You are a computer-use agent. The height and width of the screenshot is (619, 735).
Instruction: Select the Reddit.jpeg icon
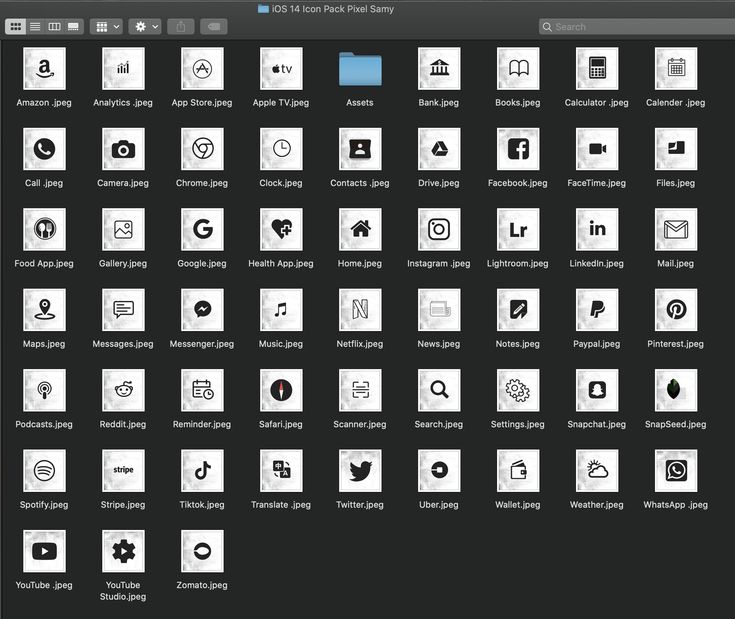click(123, 390)
